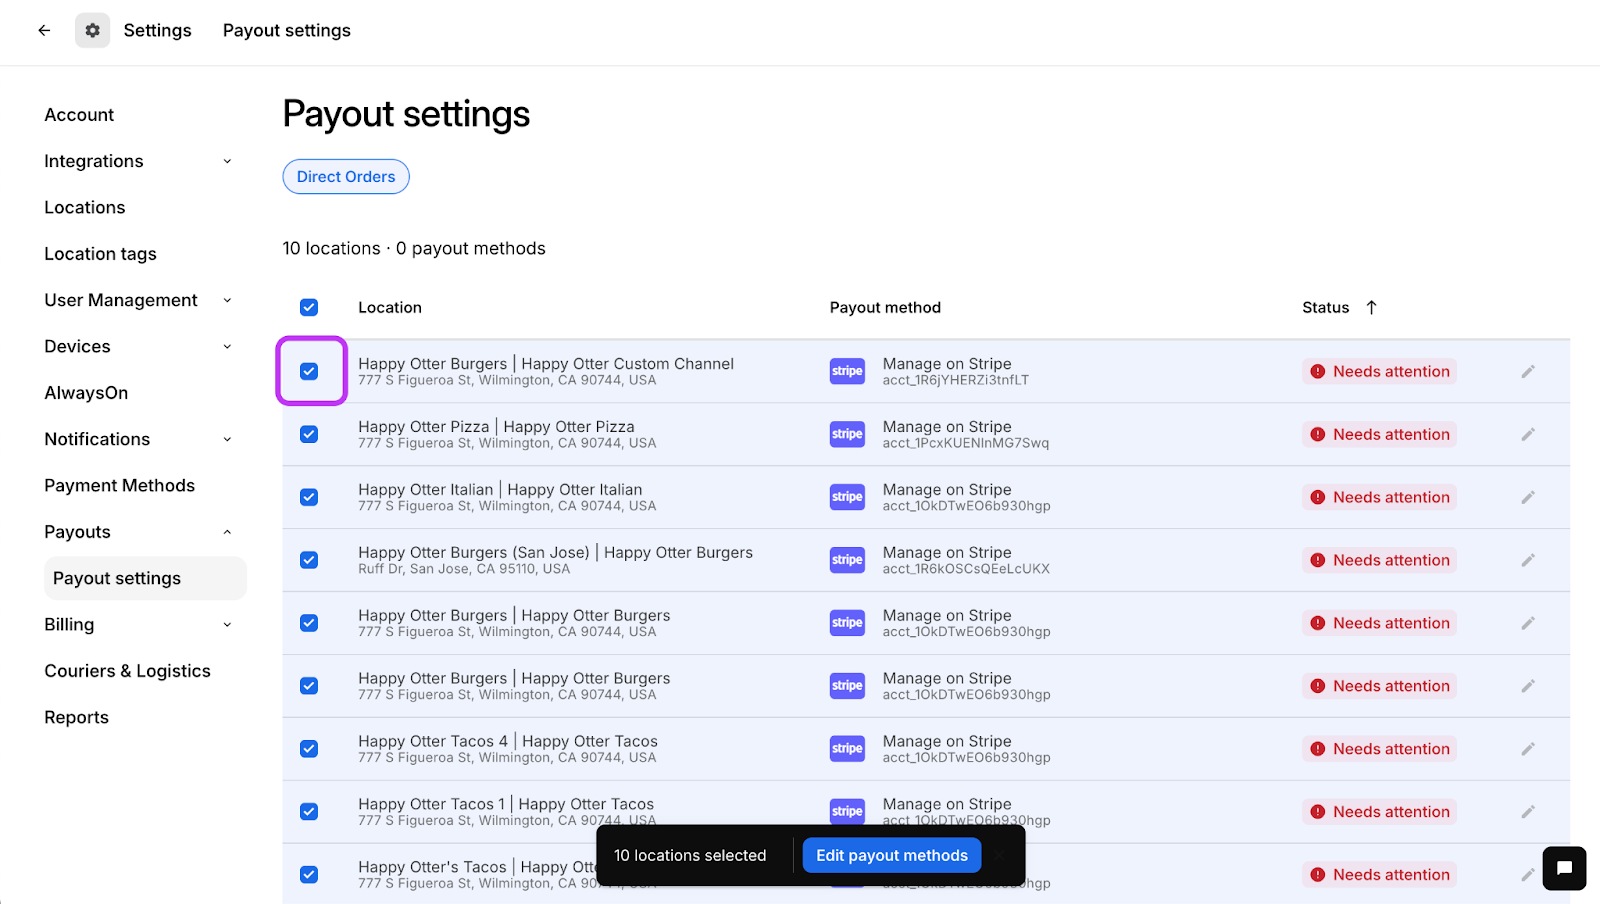Go to Location tags page
Screen dimensions: 1600x904
point(100,254)
